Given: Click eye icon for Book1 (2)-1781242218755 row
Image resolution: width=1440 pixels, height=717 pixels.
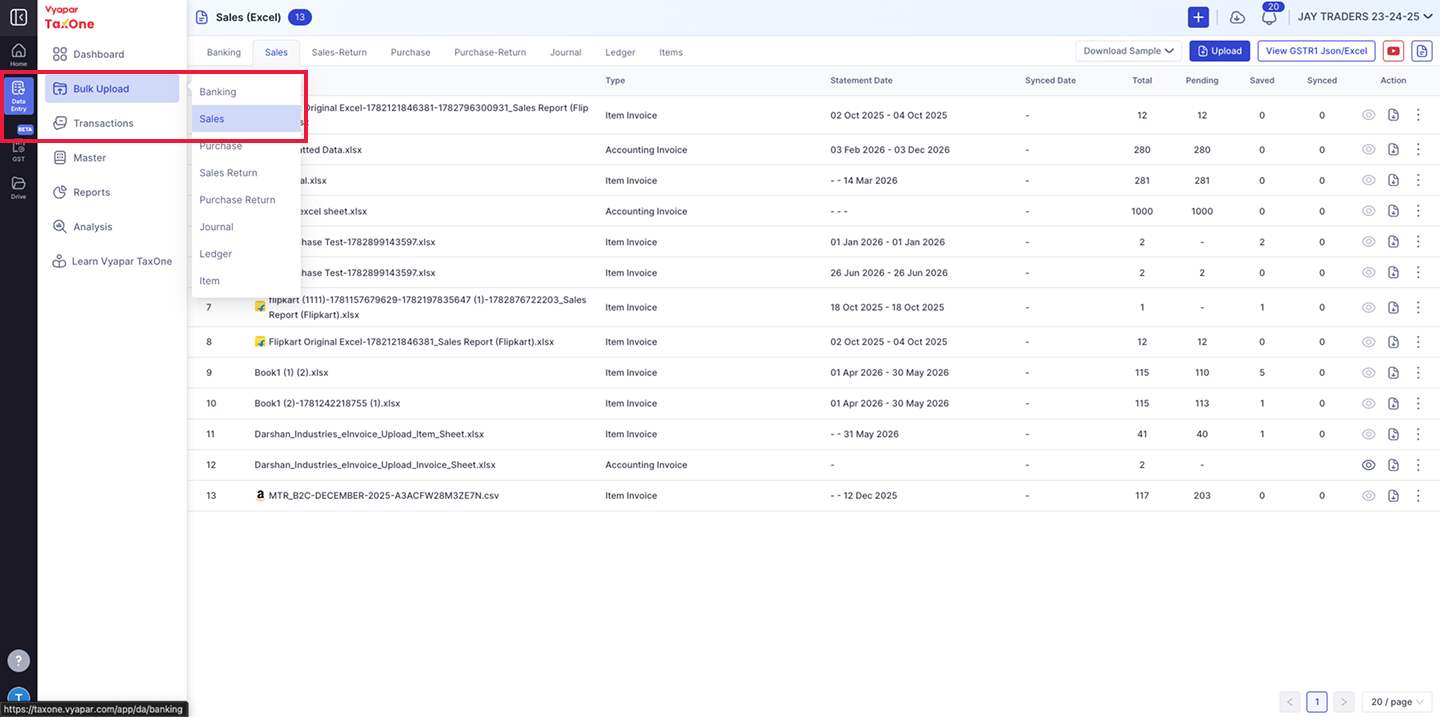Looking at the screenshot, I should [1369, 404].
